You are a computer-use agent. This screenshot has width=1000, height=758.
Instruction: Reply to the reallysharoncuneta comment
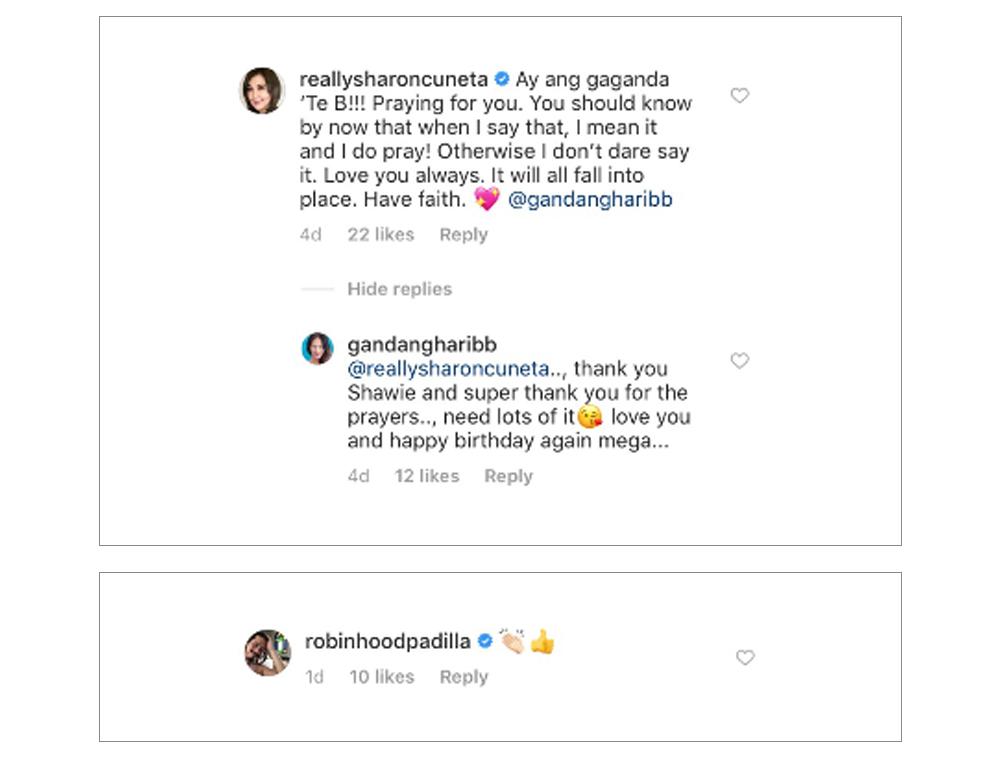click(464, 235)
